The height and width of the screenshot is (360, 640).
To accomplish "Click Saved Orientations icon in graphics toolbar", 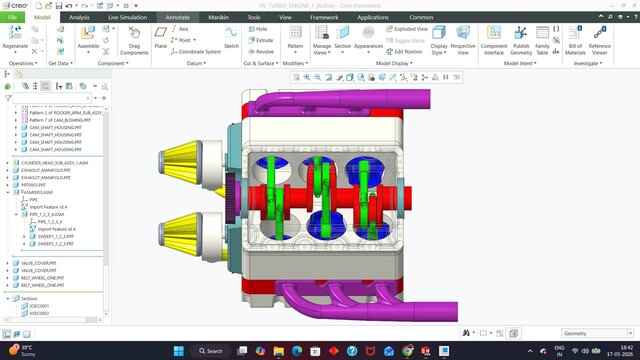I will [x=361, y=77].
